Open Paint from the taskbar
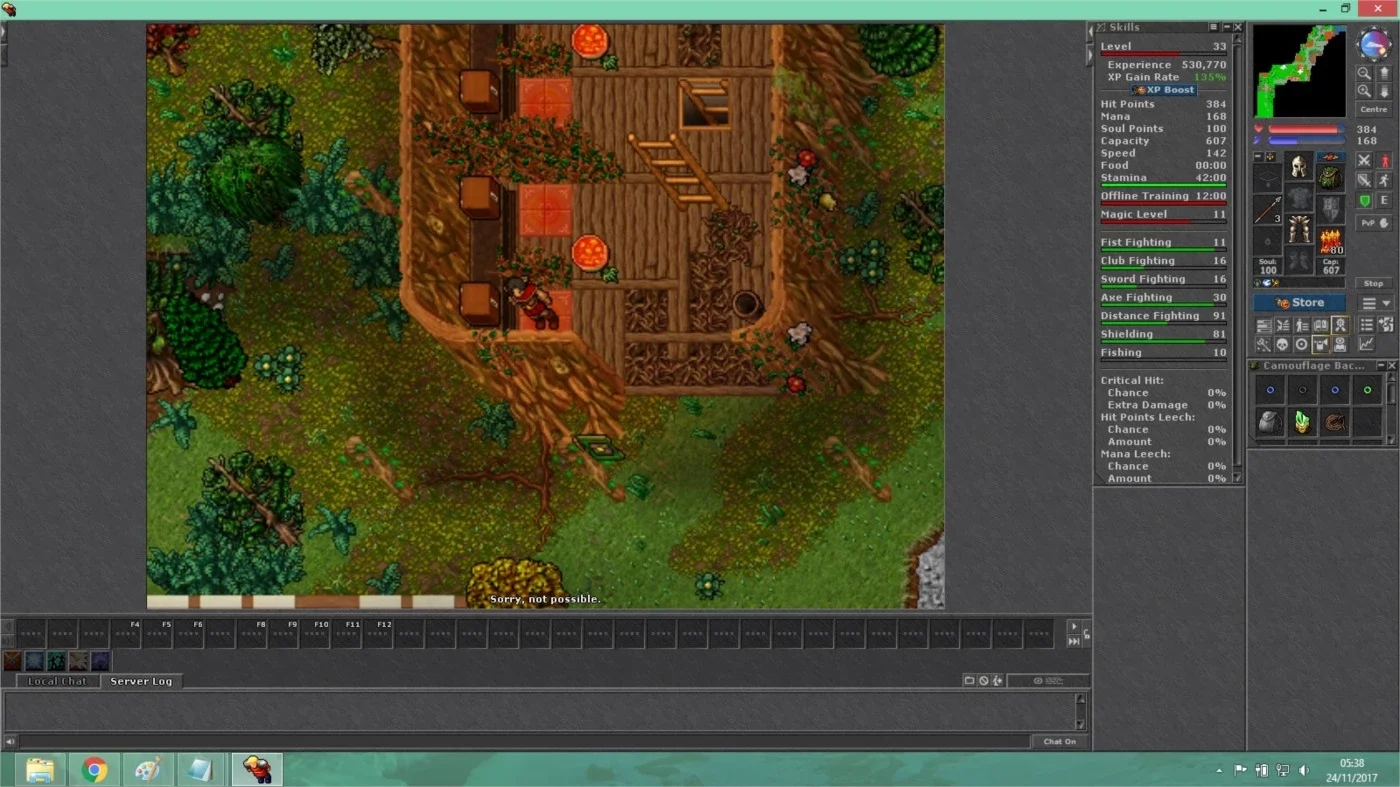This screenshot has height=787, width=1400. tap(148, 769)
